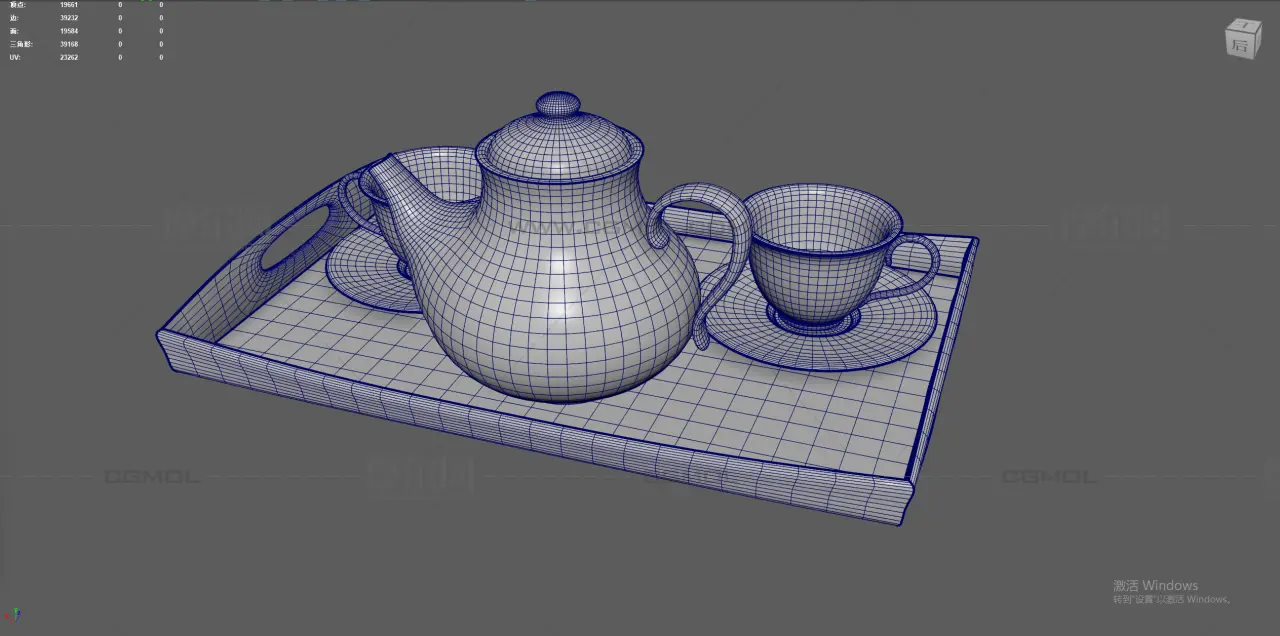
Task: Click the edge count value 39232
Action: coord(69,18)
